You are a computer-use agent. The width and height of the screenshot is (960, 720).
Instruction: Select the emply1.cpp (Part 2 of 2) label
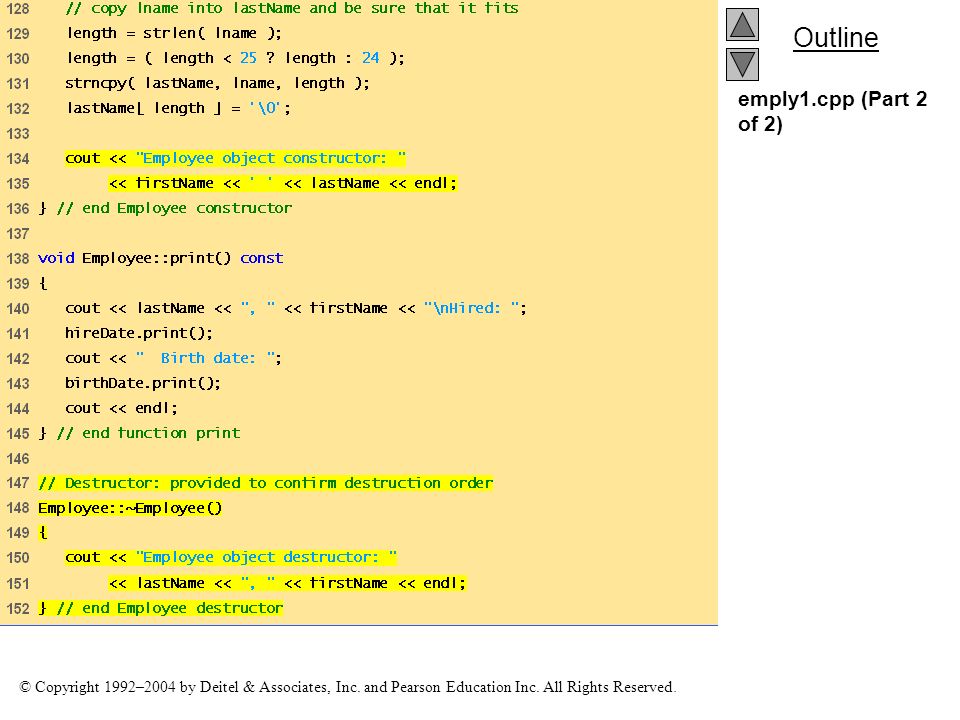(x=832, y=111)
